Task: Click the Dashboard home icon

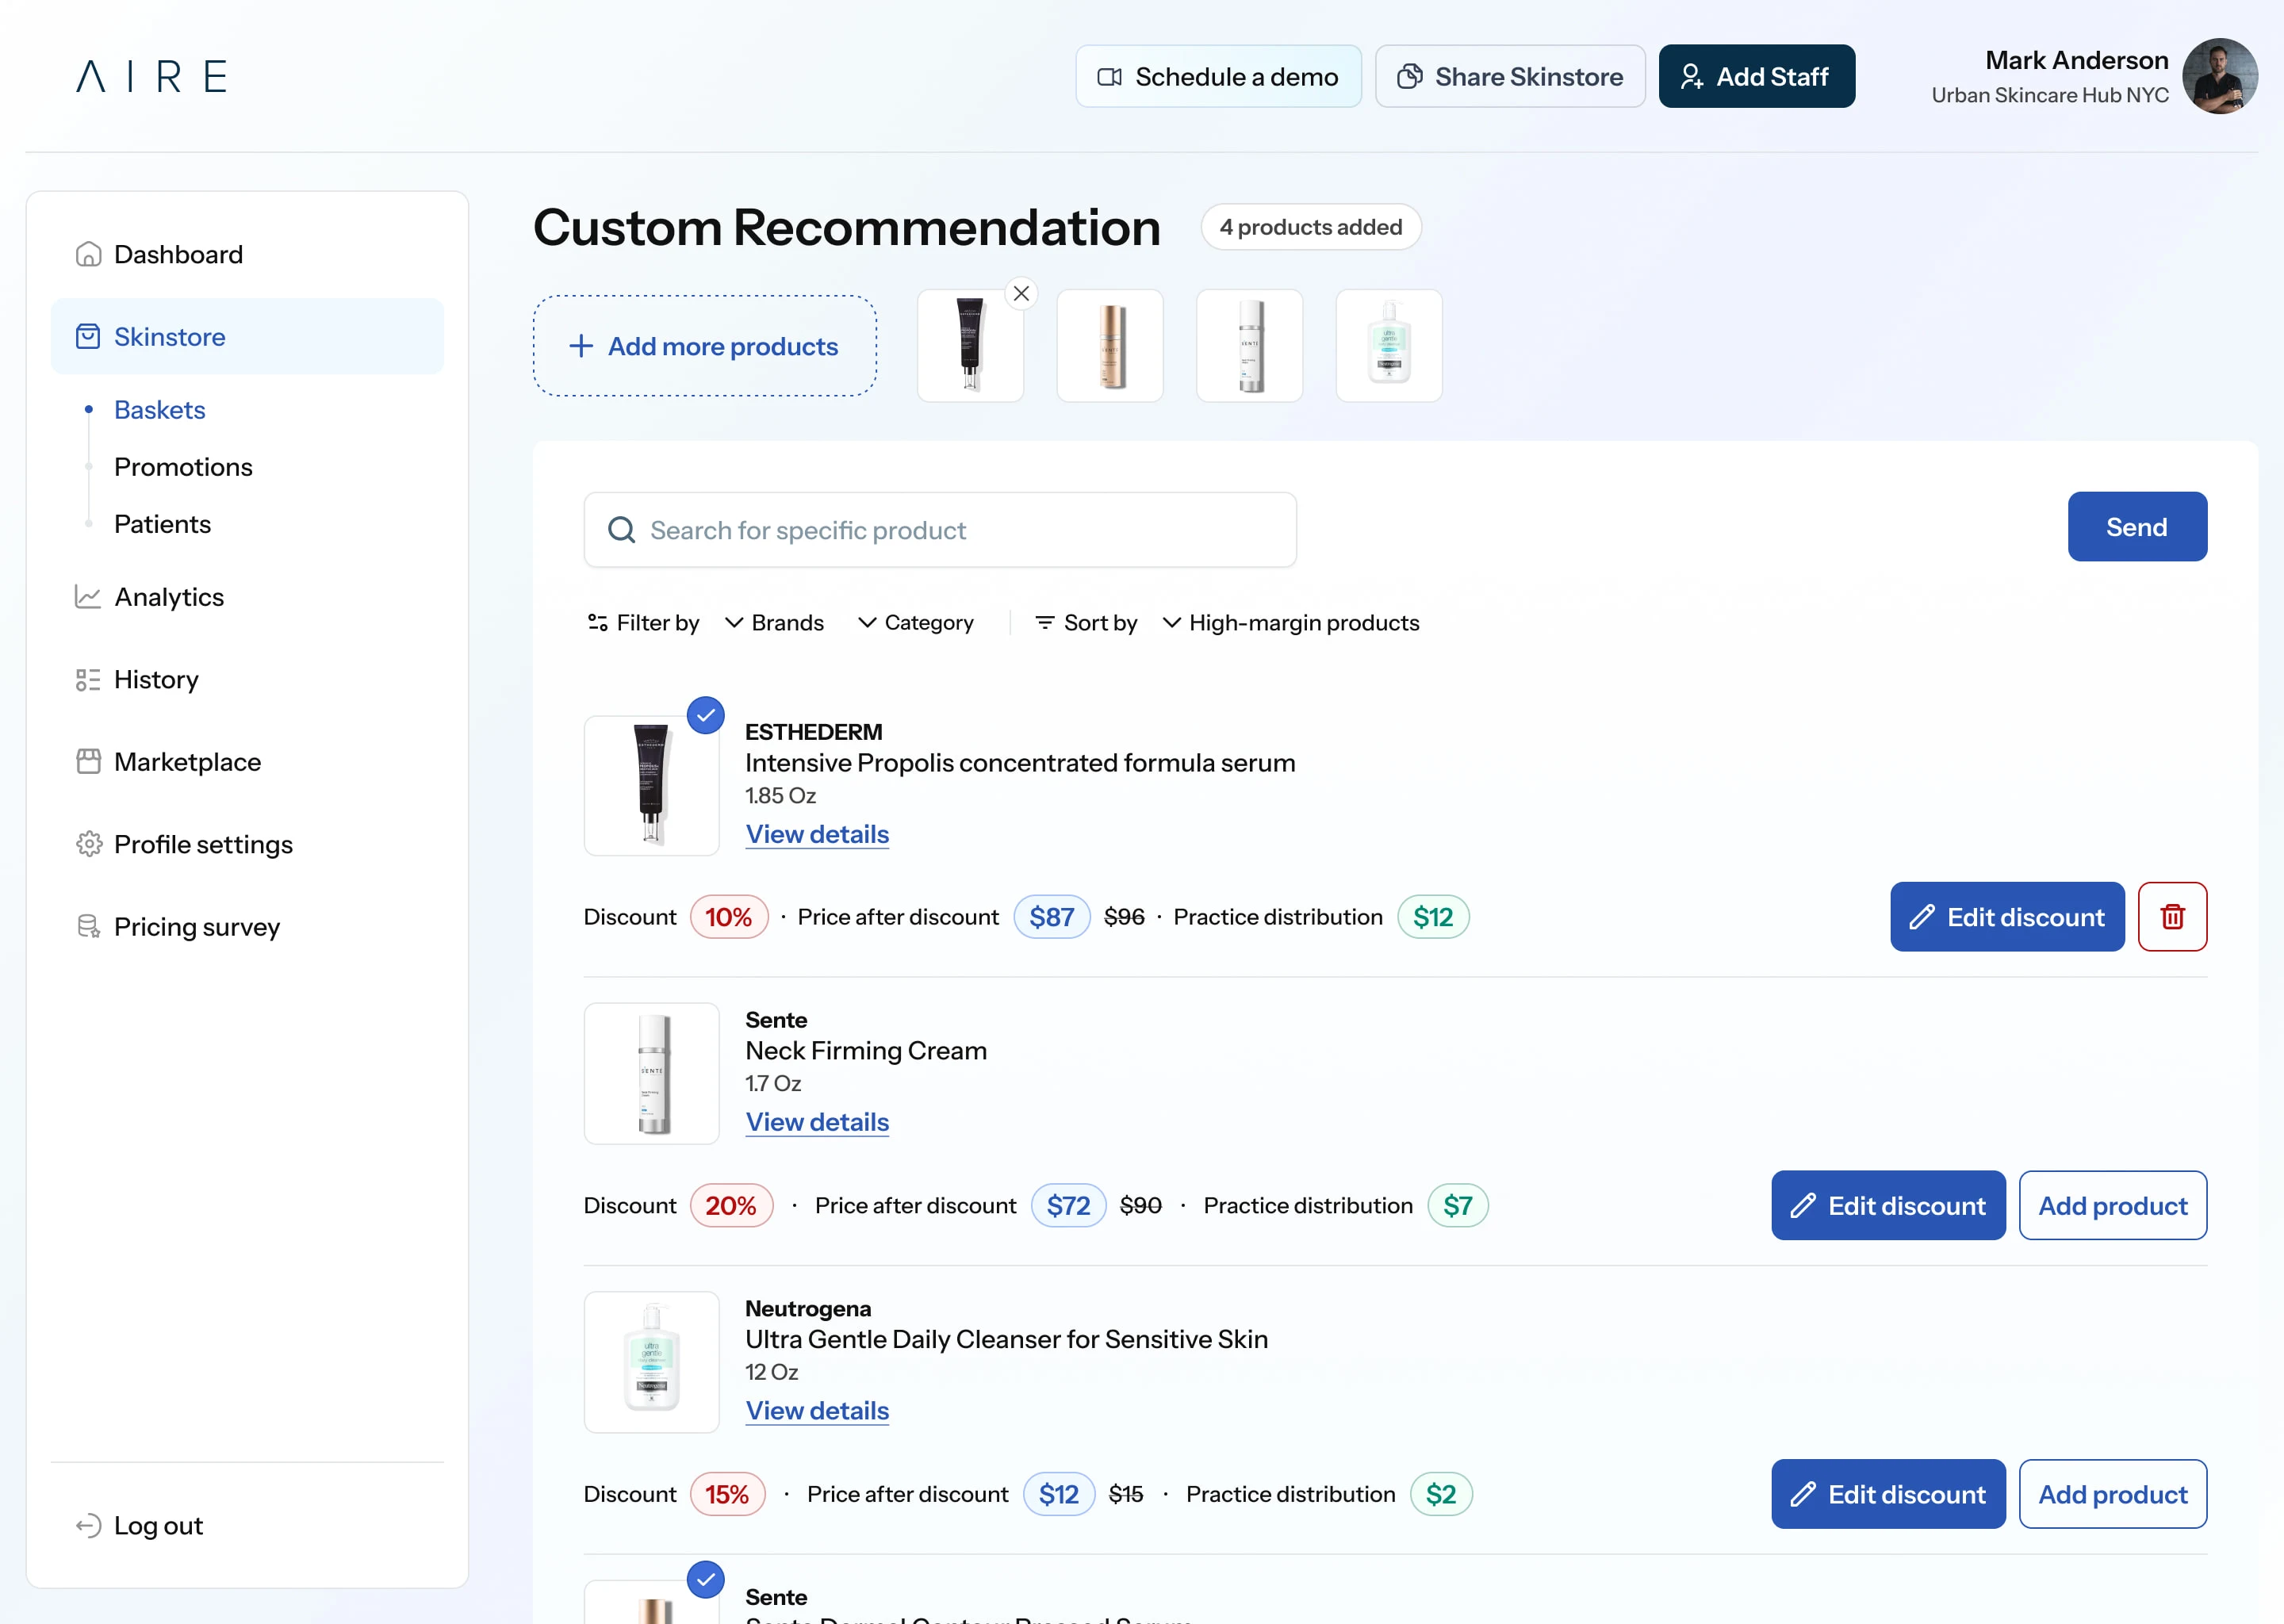Action: [88, 254]
